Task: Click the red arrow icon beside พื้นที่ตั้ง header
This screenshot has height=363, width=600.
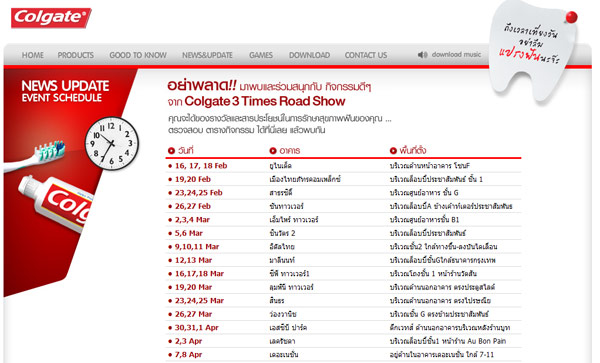Action: (393, 151)
